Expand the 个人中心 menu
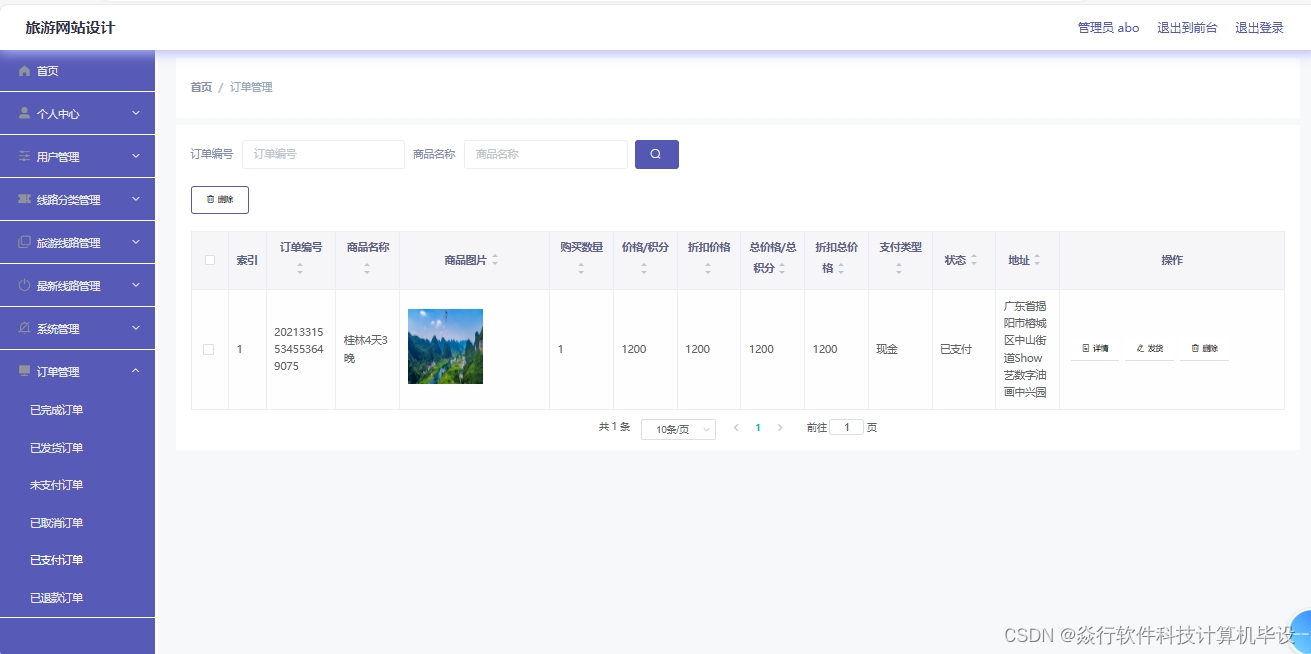 (x=70, y=113)
